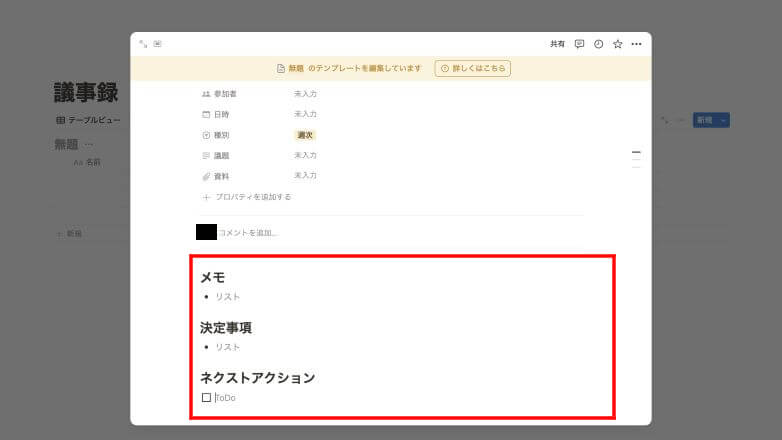Click the コメントを追加 comment field
Viewport: 782px width, 440px height.
coord(248,233)
